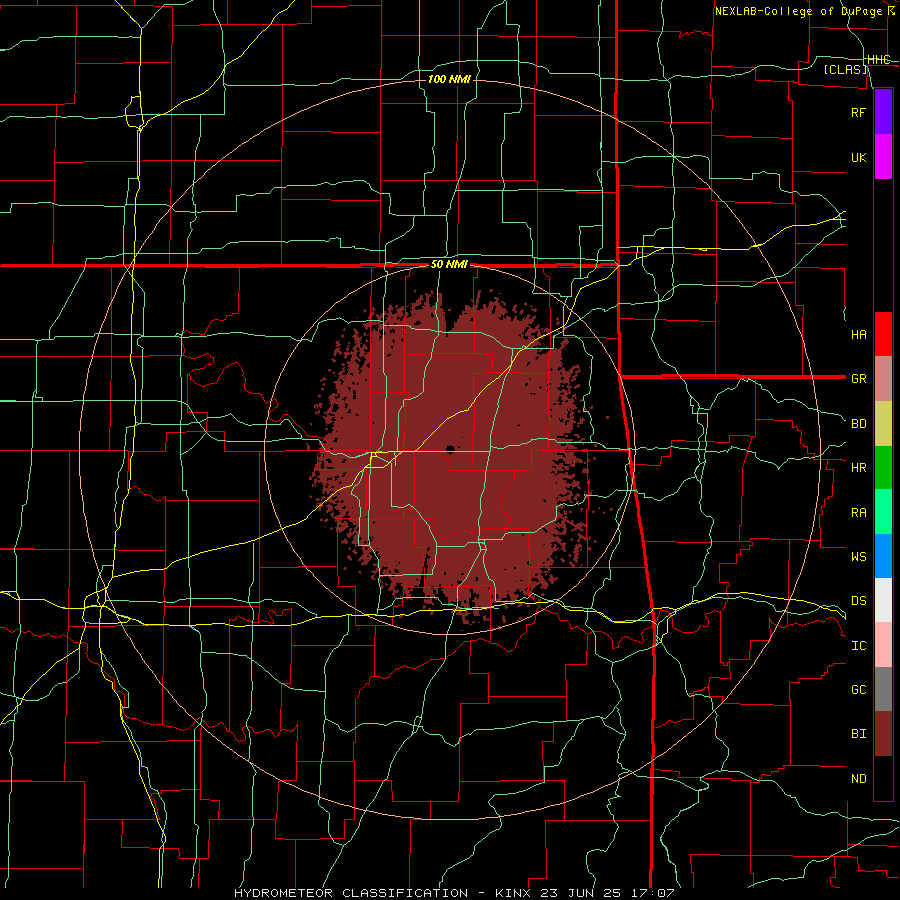Click the dark green HR legend swatch
Image resolution: width=900 pixels, height=900 pixels.
(883, 467)
